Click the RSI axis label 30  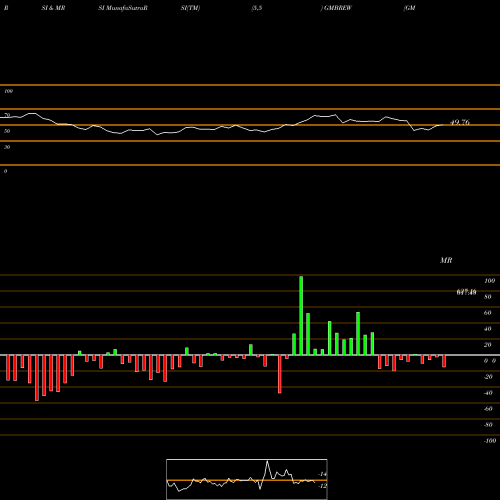pos(7,147)
